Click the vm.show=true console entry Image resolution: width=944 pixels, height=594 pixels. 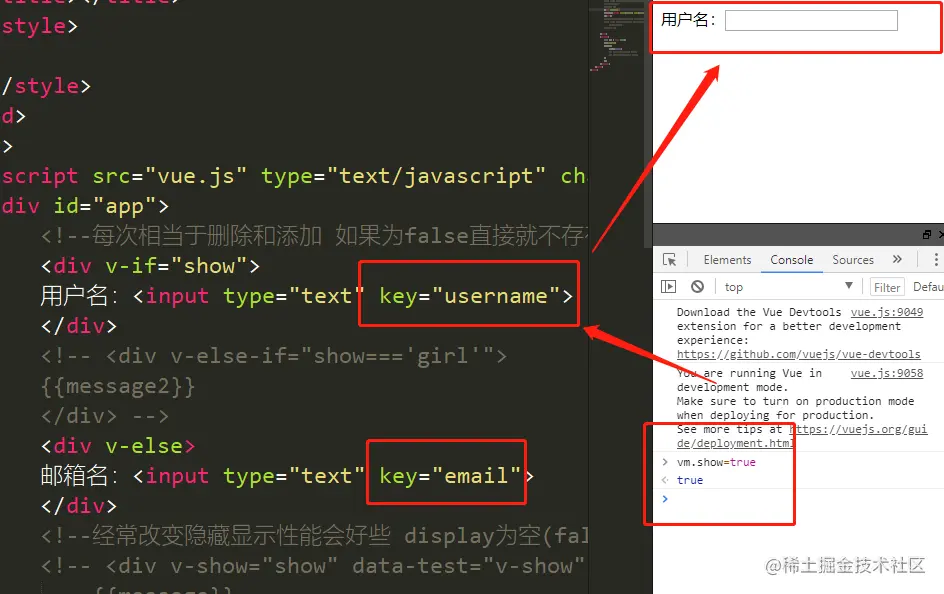[x=716, y=462]
